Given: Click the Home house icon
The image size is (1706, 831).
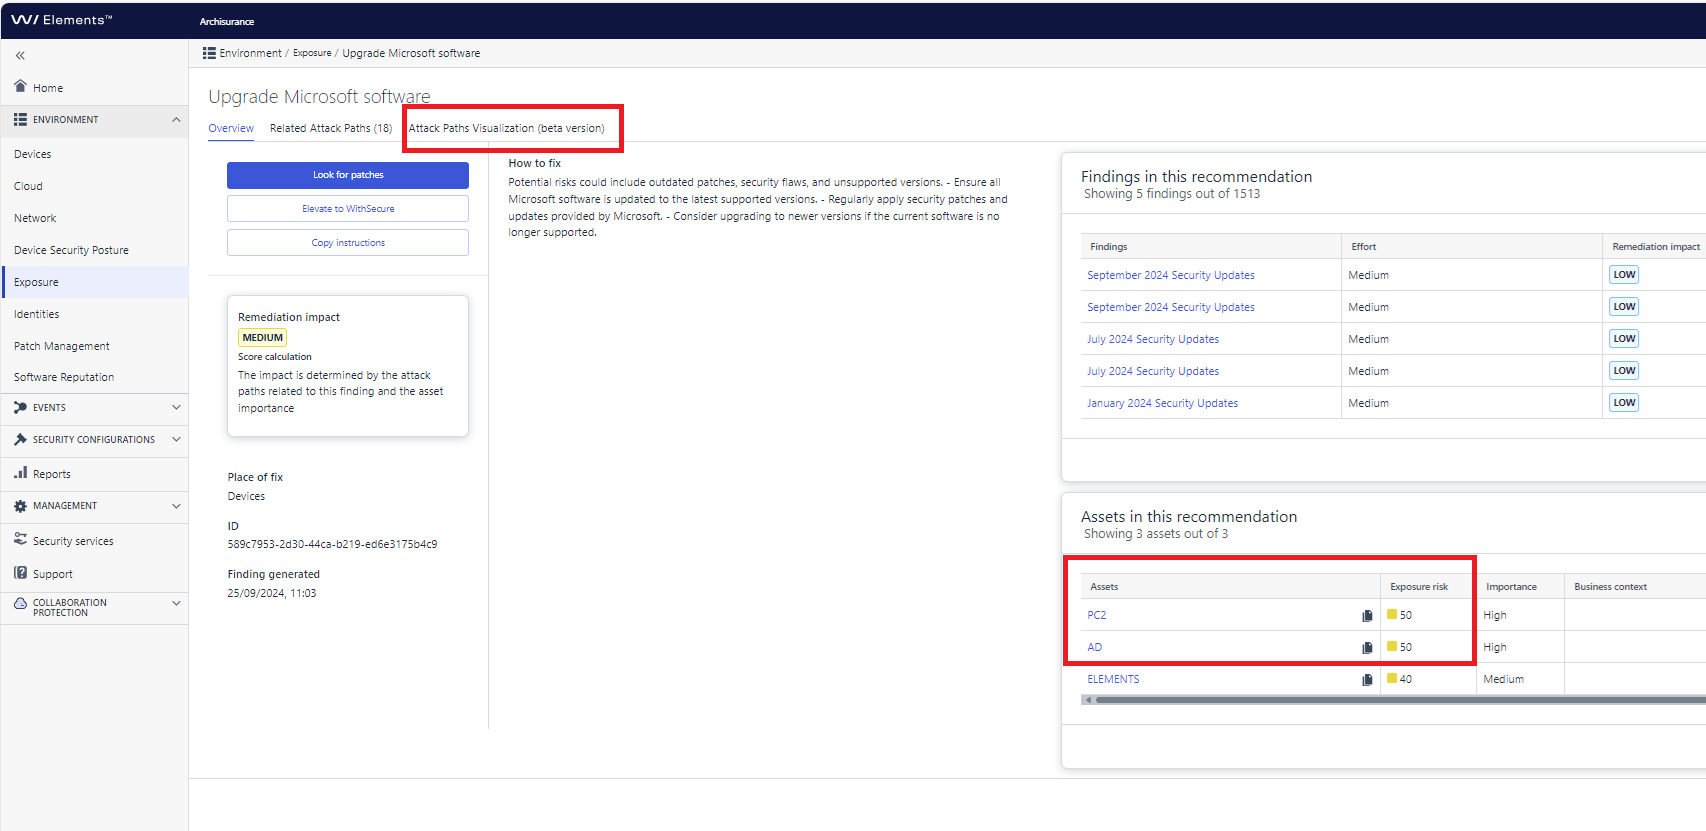Looking at the screenshot, I should (20, 86).
